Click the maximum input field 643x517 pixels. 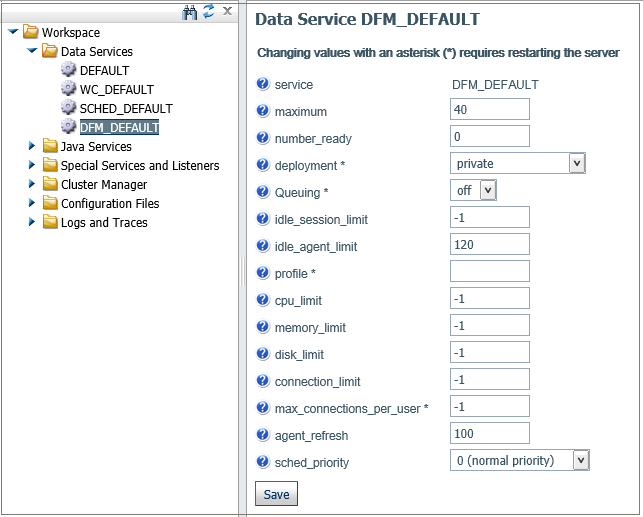[x=490, y=109]
